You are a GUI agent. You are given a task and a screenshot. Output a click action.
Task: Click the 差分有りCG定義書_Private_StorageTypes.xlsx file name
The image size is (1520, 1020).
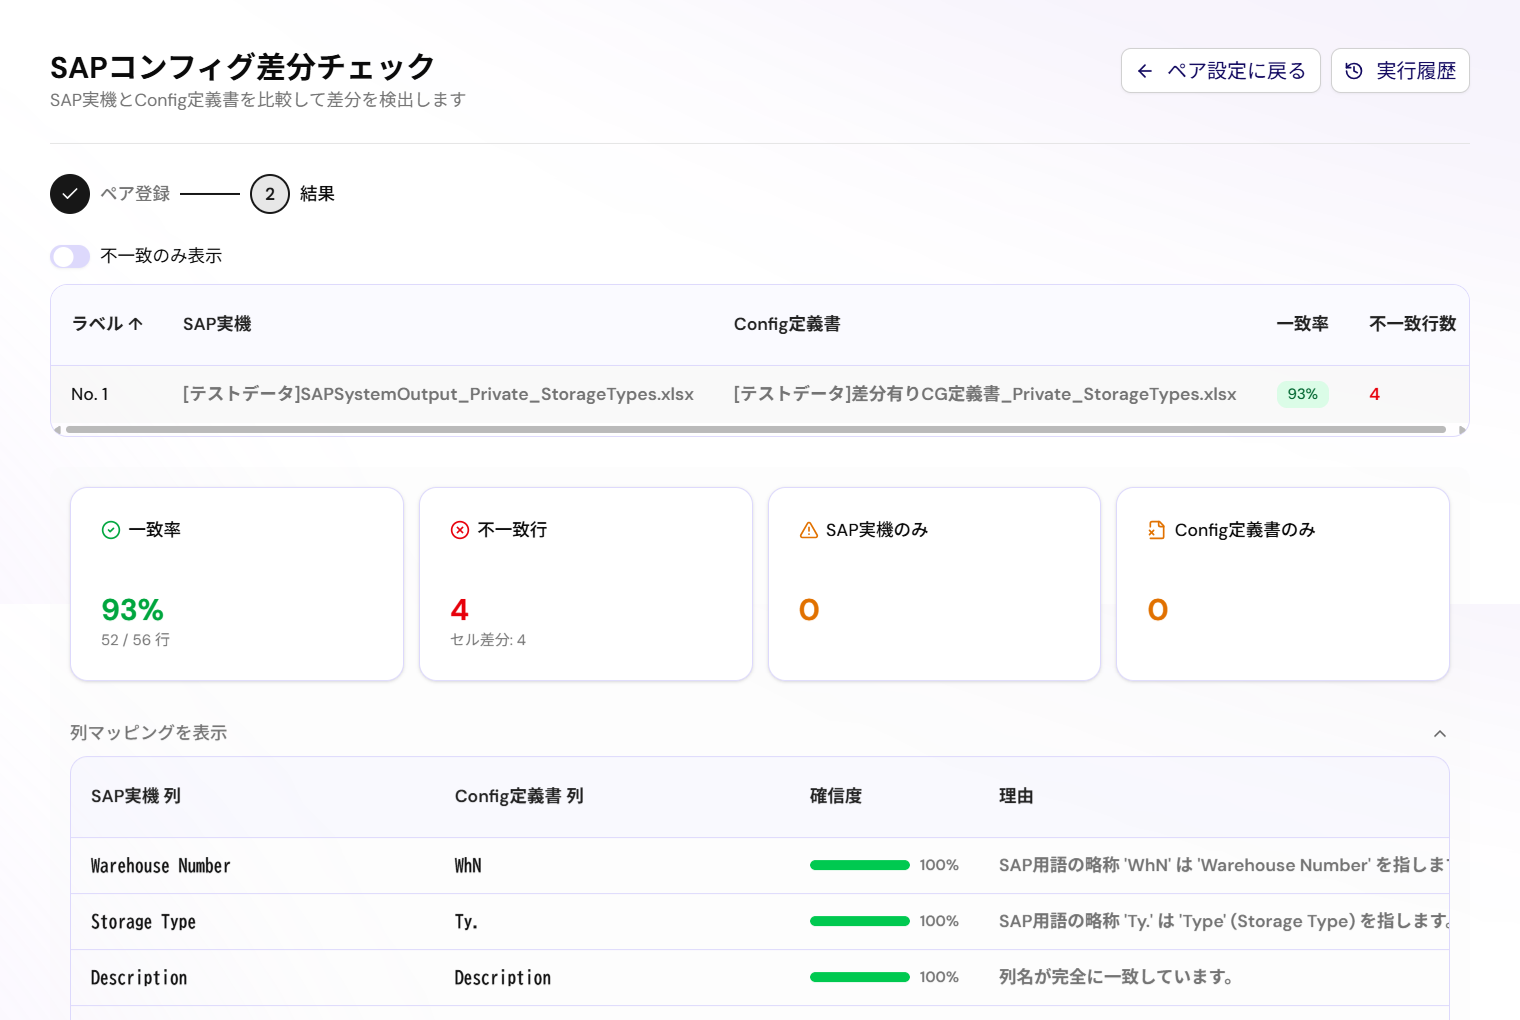[x=985, y=394]
